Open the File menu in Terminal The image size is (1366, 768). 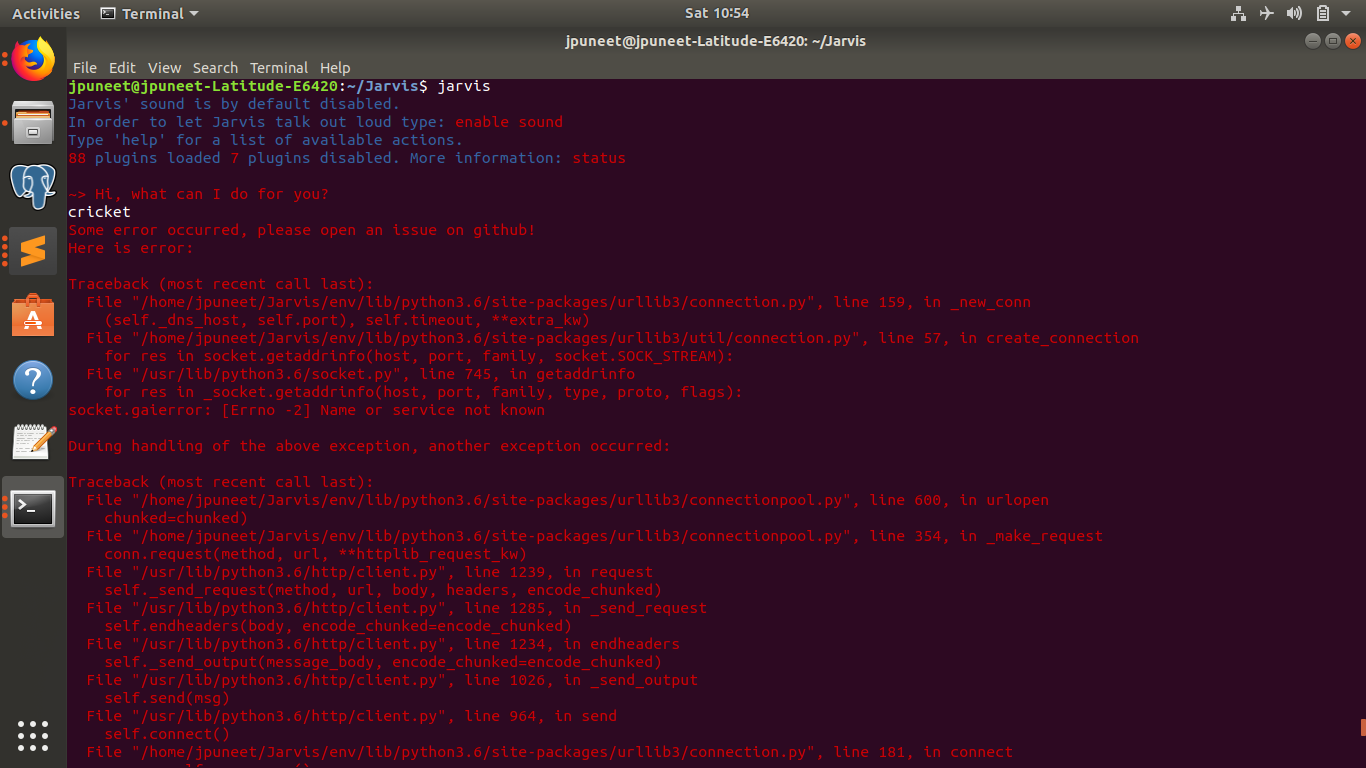[85, 68]
